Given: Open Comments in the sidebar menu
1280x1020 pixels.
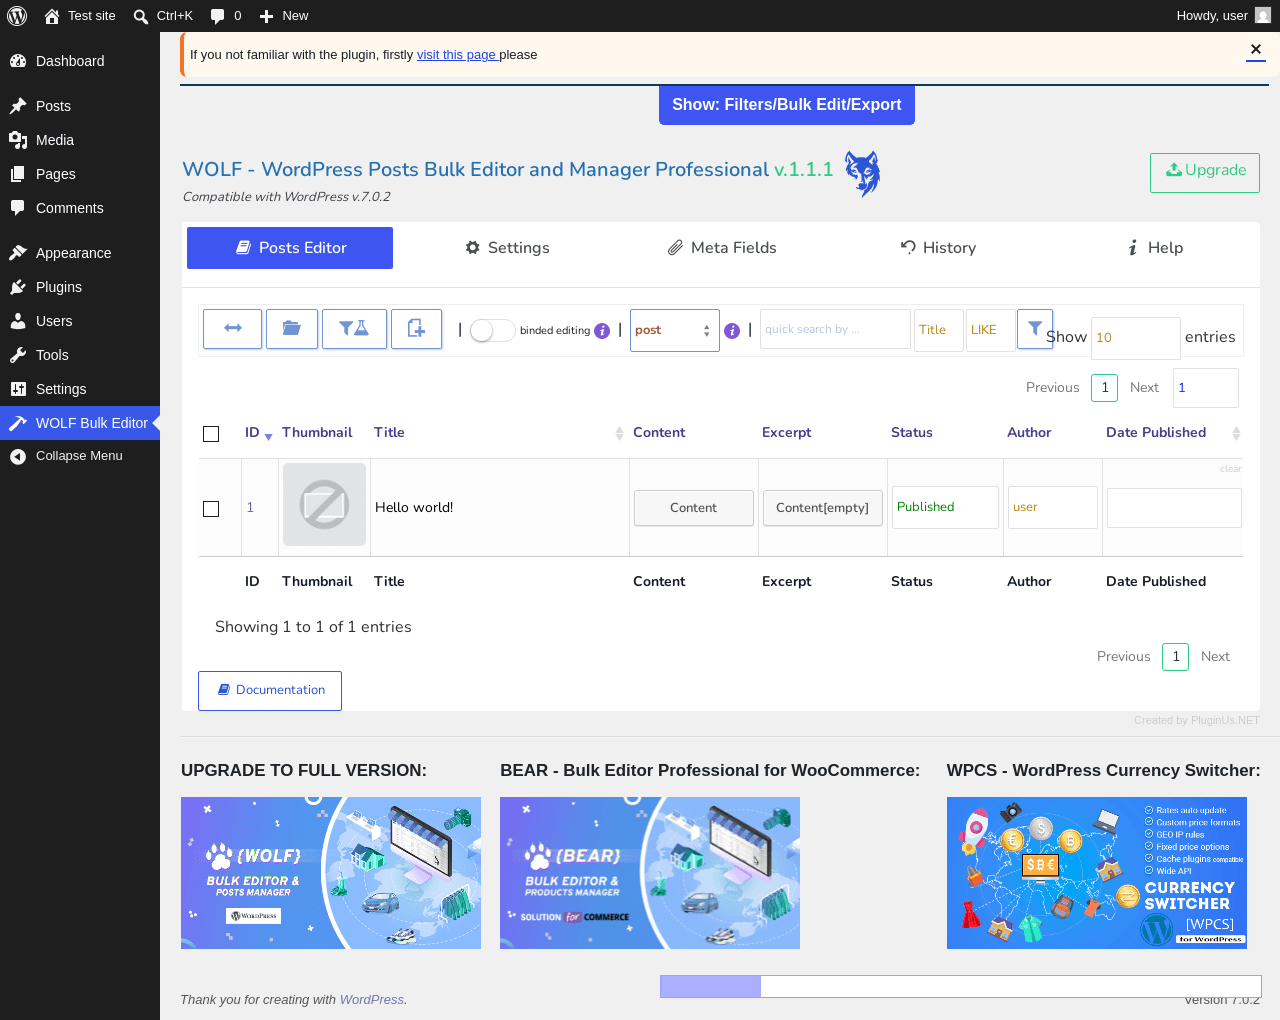Looking at the screenshot, I should point(80,208).
